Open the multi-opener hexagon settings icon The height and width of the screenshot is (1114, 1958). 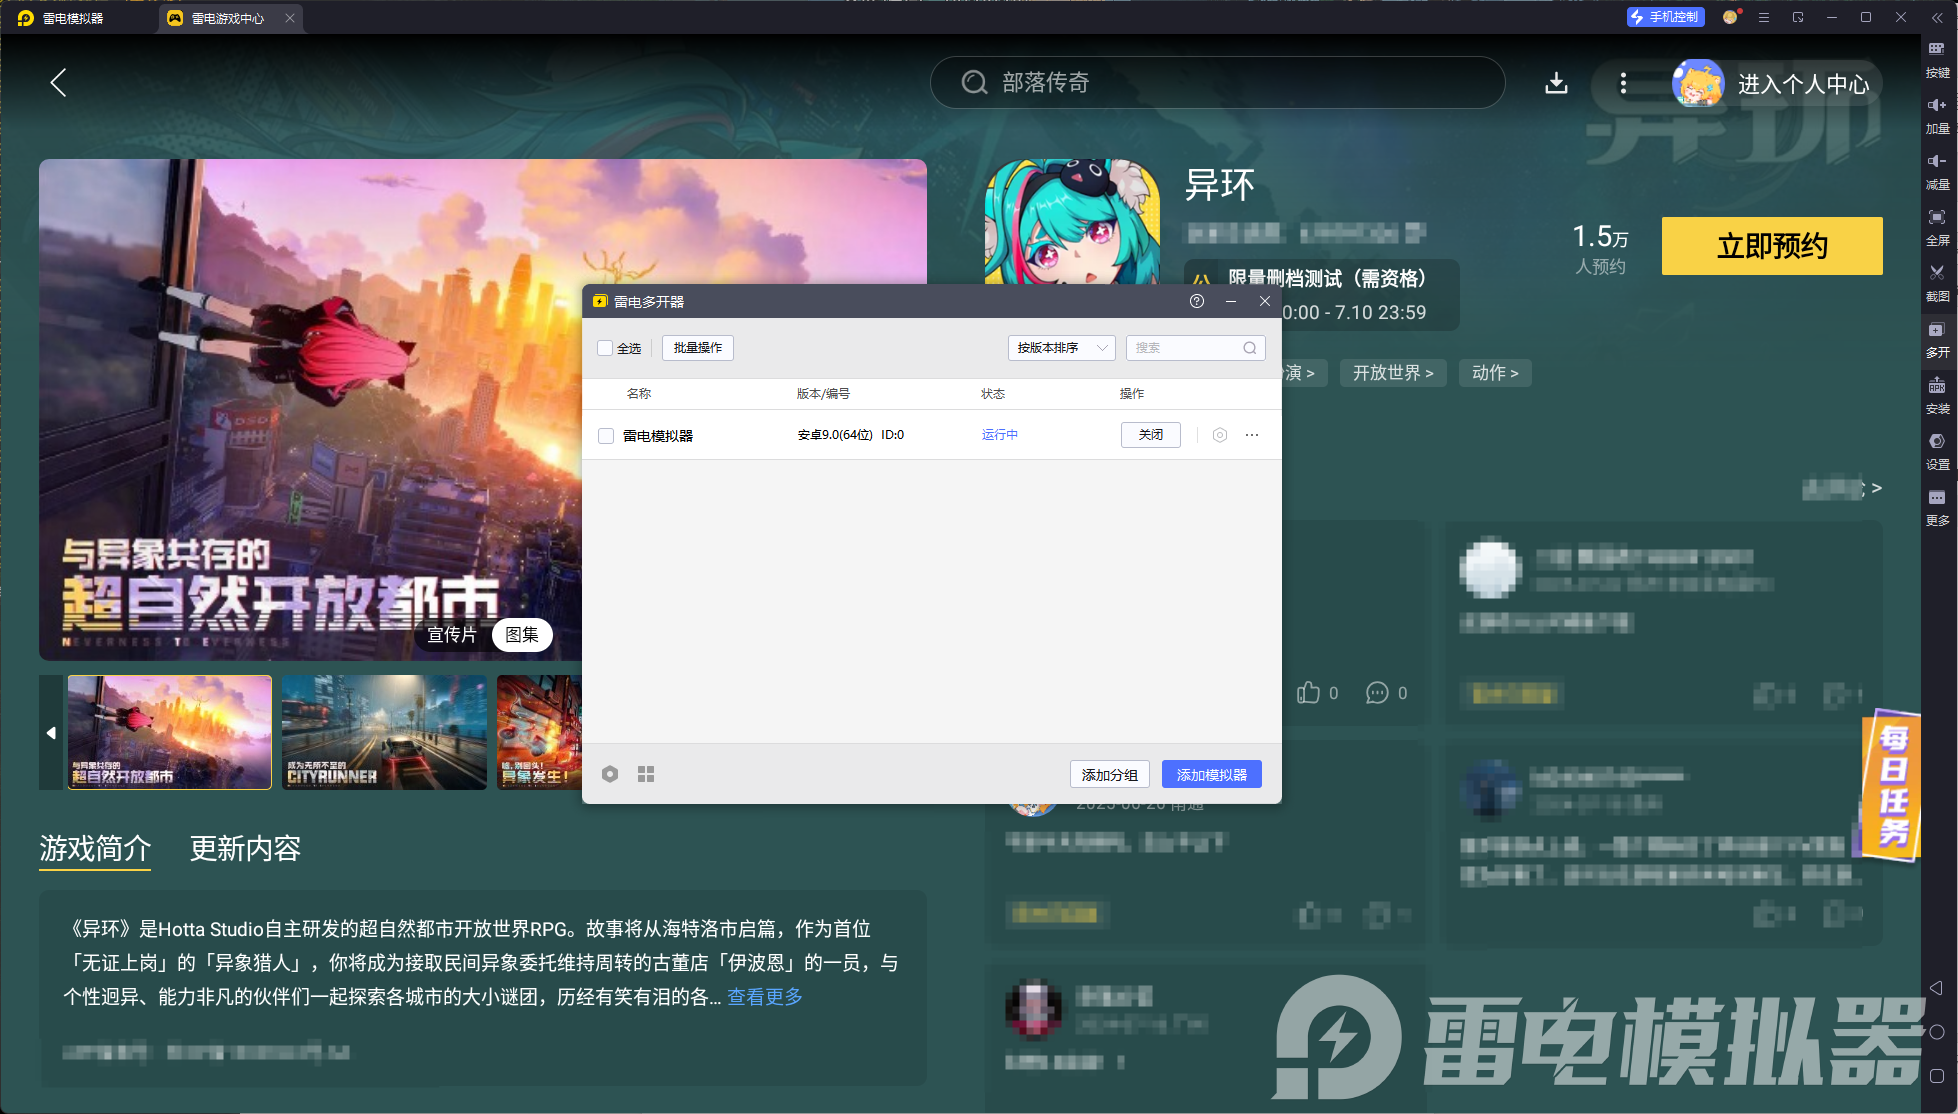(610, 774)
